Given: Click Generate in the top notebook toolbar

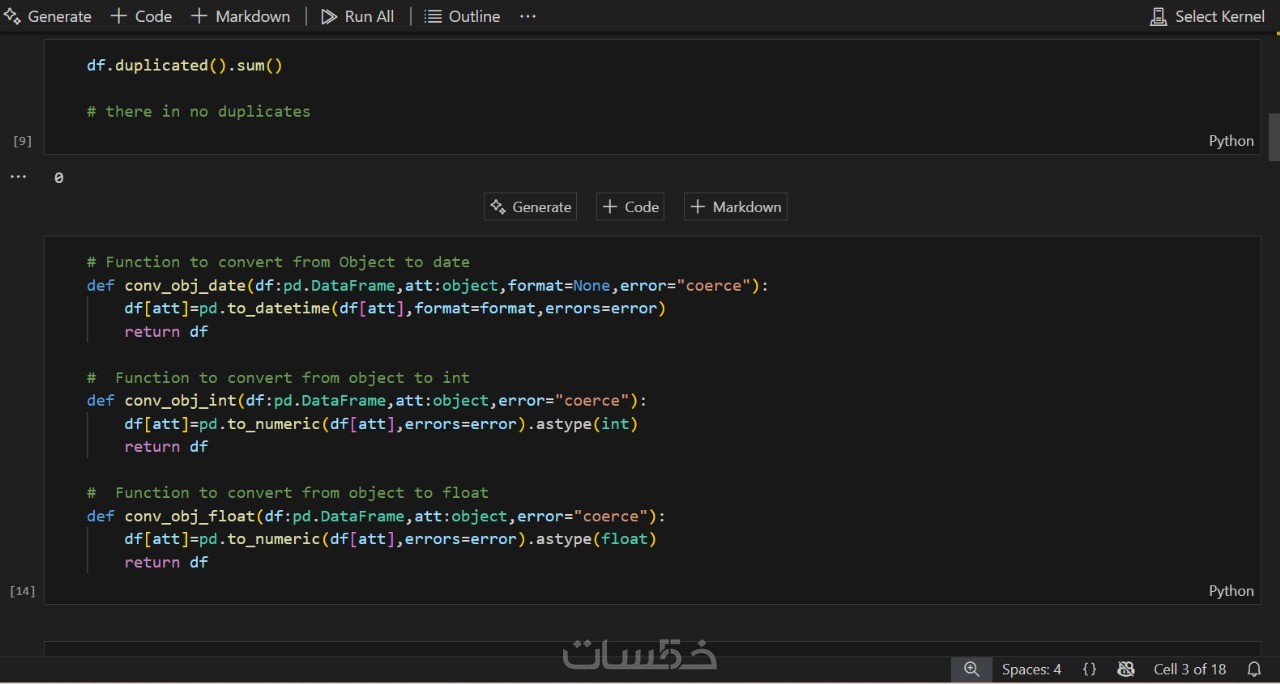Looking at the screenshot, I should [x=47, y=16].
